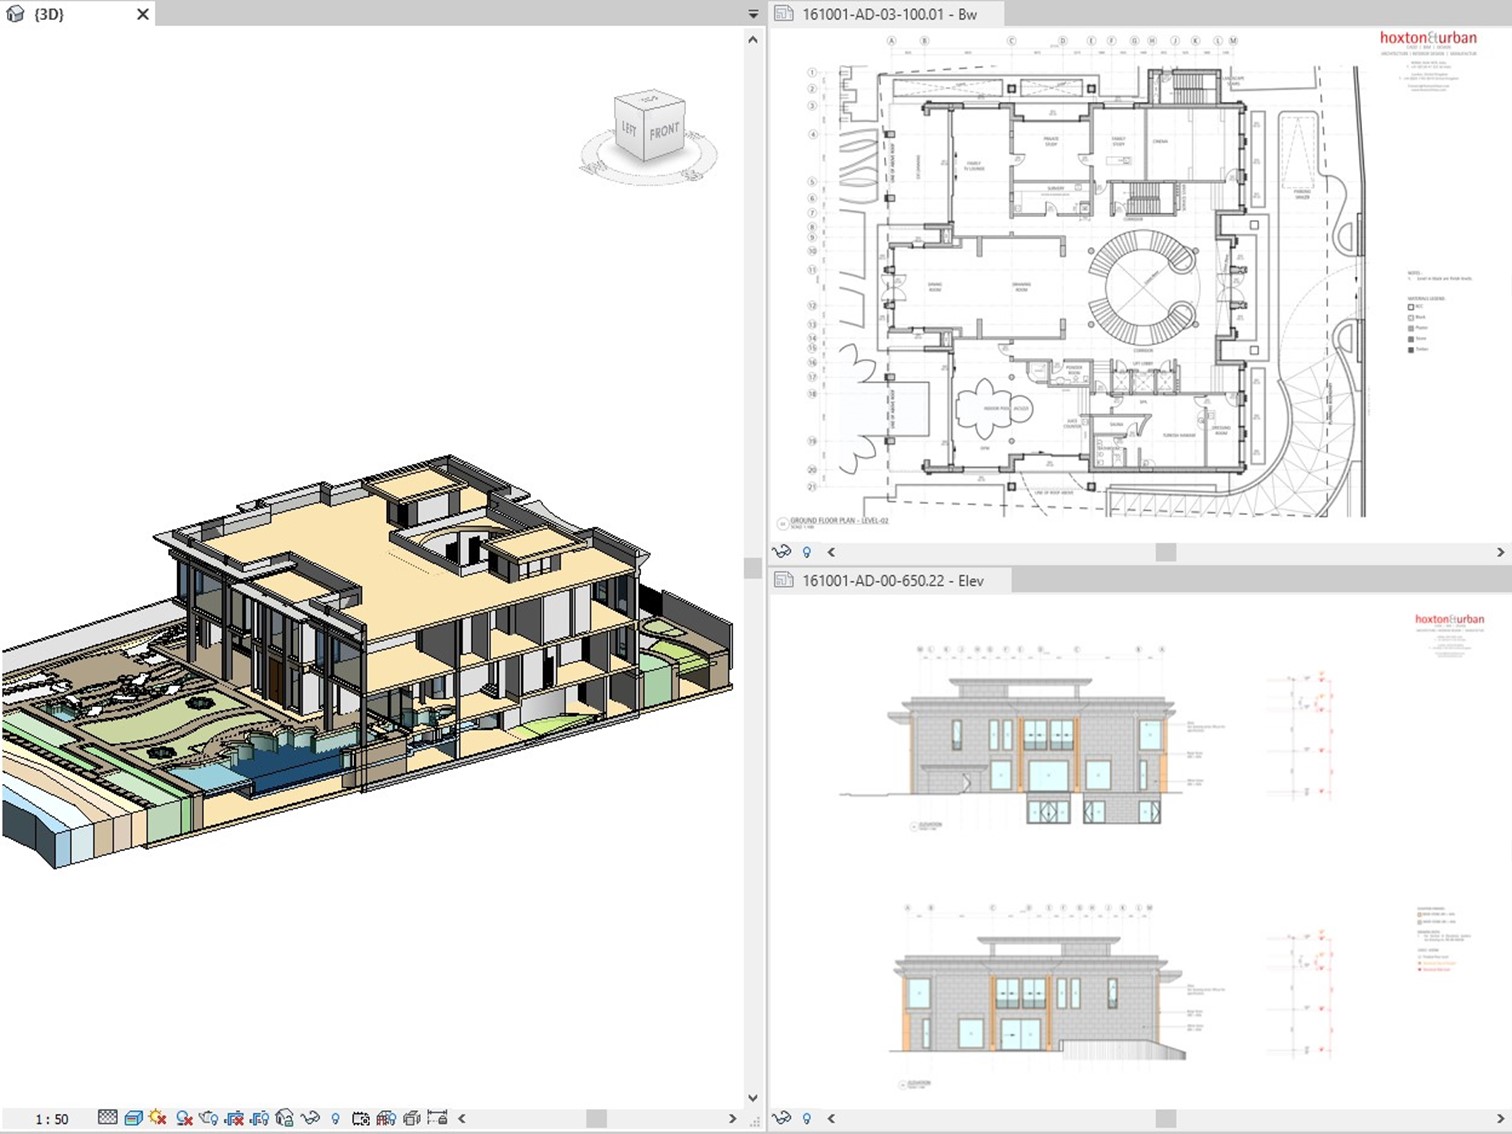Close the {3D} view tab
Viewport: 1512px width, 1134px height.
click(143, 14)
